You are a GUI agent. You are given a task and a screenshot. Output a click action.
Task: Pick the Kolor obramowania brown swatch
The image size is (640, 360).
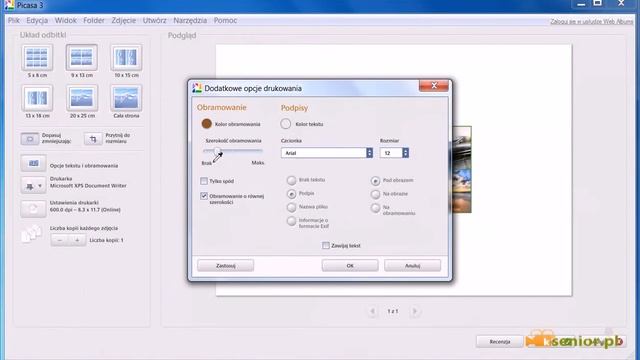coord(207,124)
